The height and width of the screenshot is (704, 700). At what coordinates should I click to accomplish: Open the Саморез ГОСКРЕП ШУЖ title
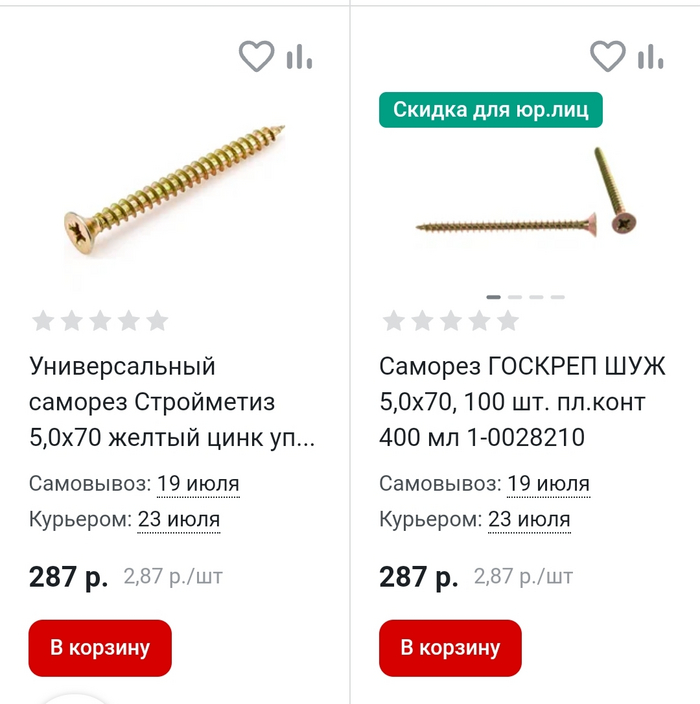tap(522, 402)
